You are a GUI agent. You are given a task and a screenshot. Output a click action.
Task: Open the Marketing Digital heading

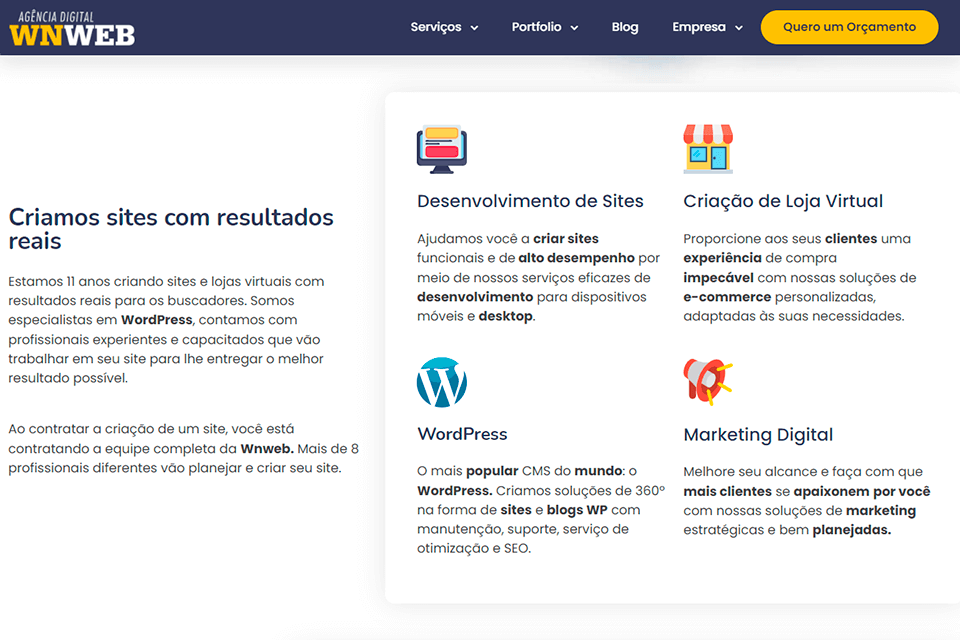758,435
